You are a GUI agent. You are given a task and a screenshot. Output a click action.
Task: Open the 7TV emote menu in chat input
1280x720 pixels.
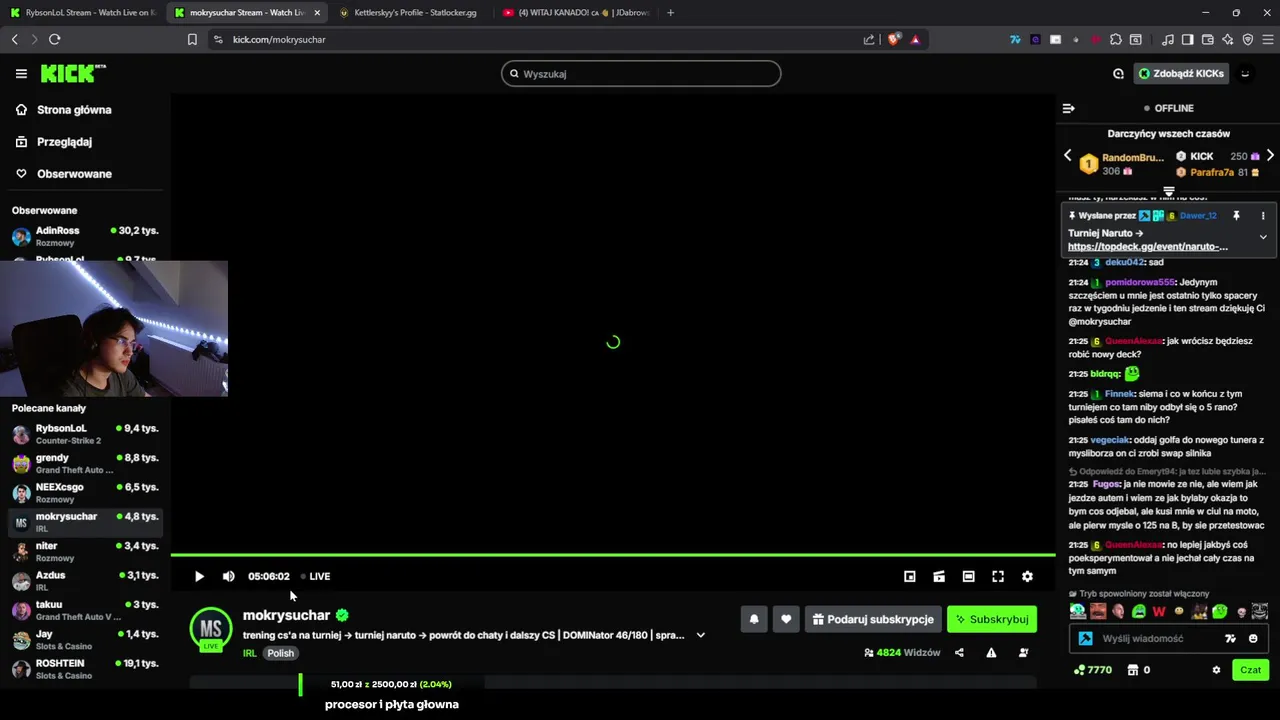[1230, 638]
